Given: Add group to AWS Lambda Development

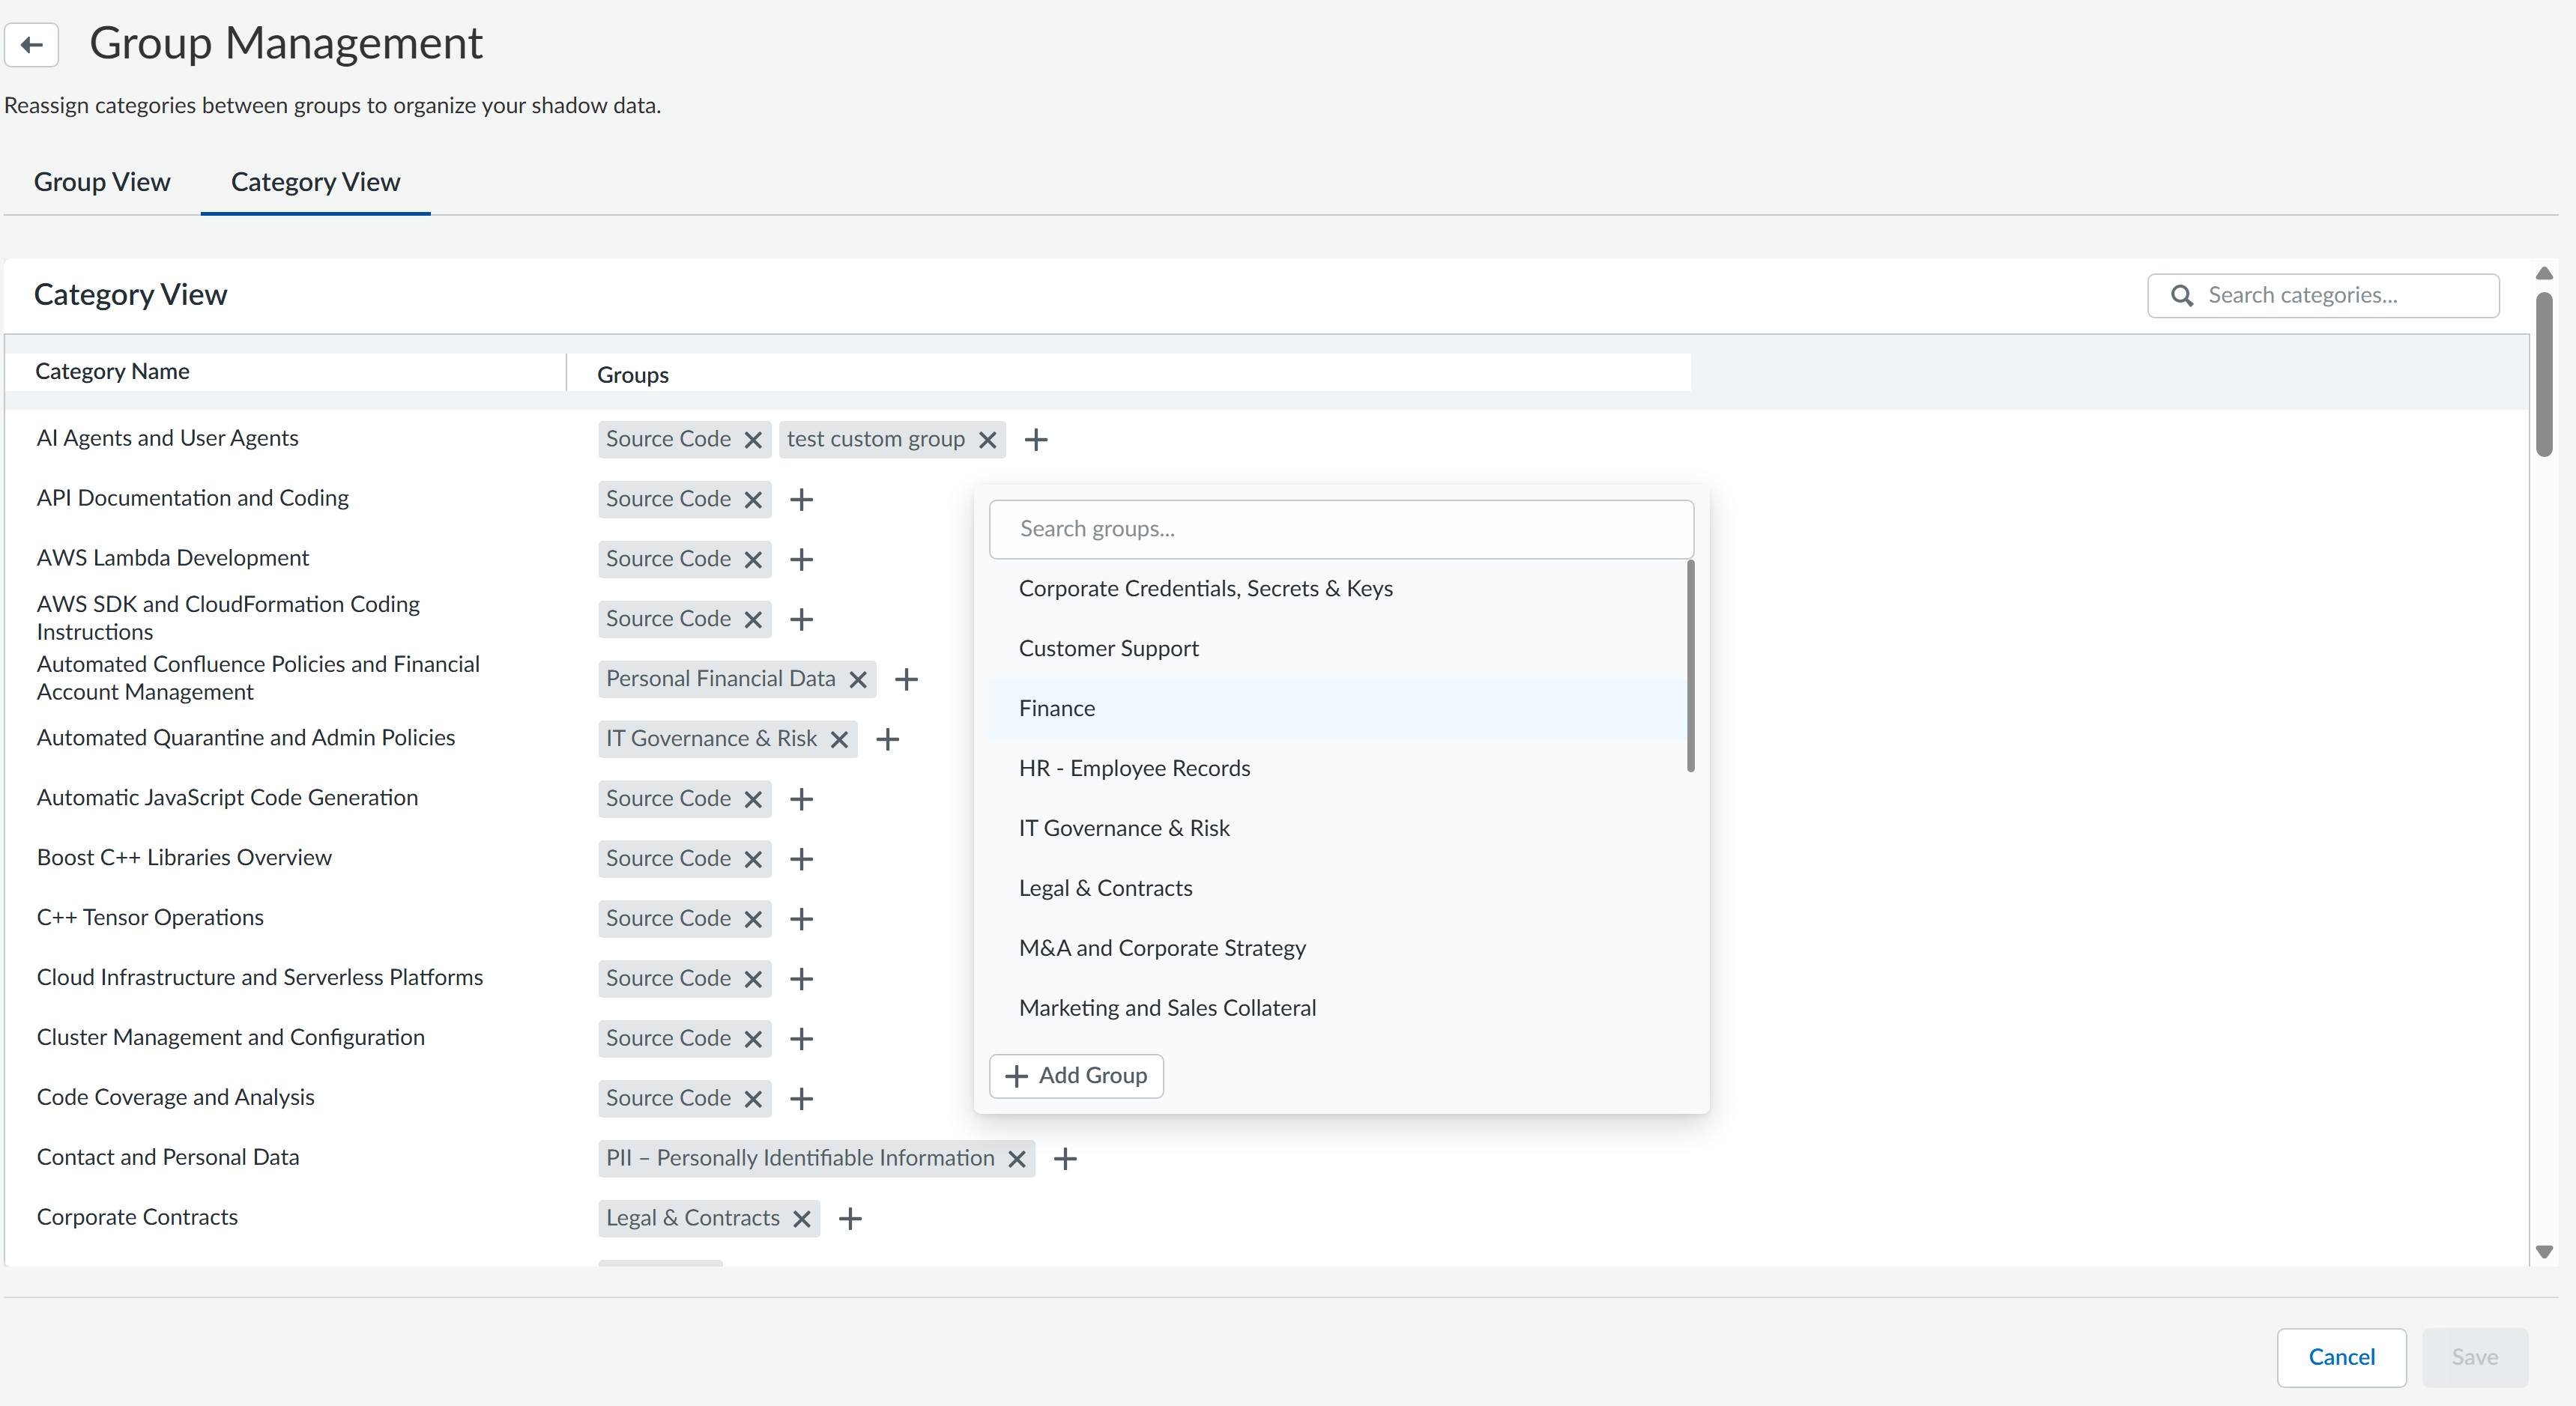Looking at the screenshot, I should (x=801, y=560).
